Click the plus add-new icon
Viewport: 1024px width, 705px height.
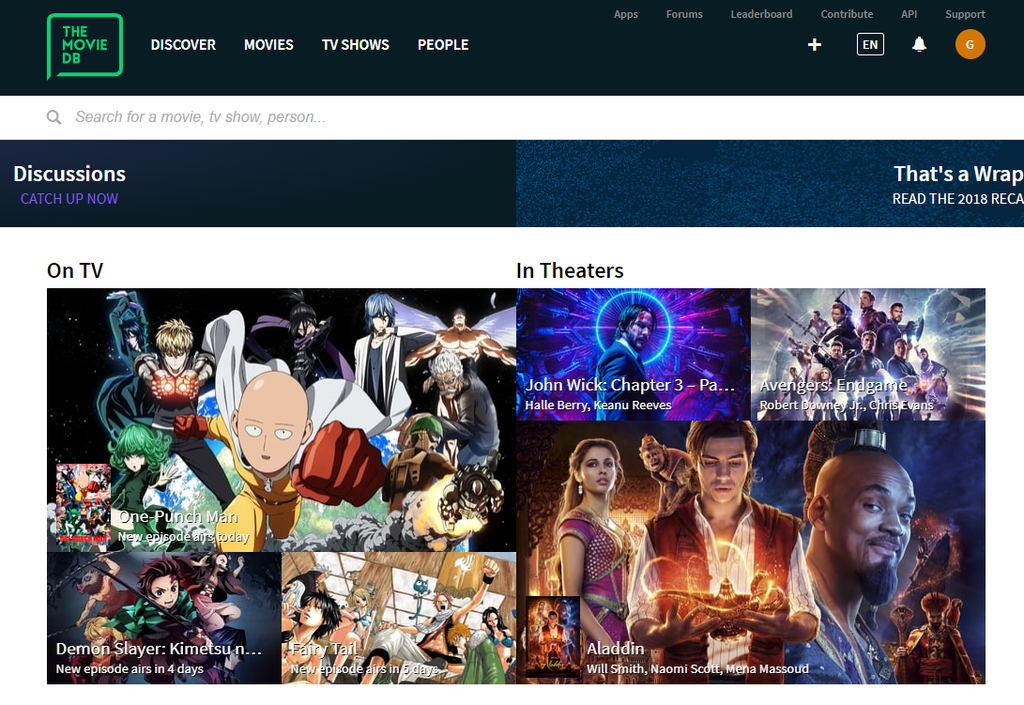pos(814,45)
